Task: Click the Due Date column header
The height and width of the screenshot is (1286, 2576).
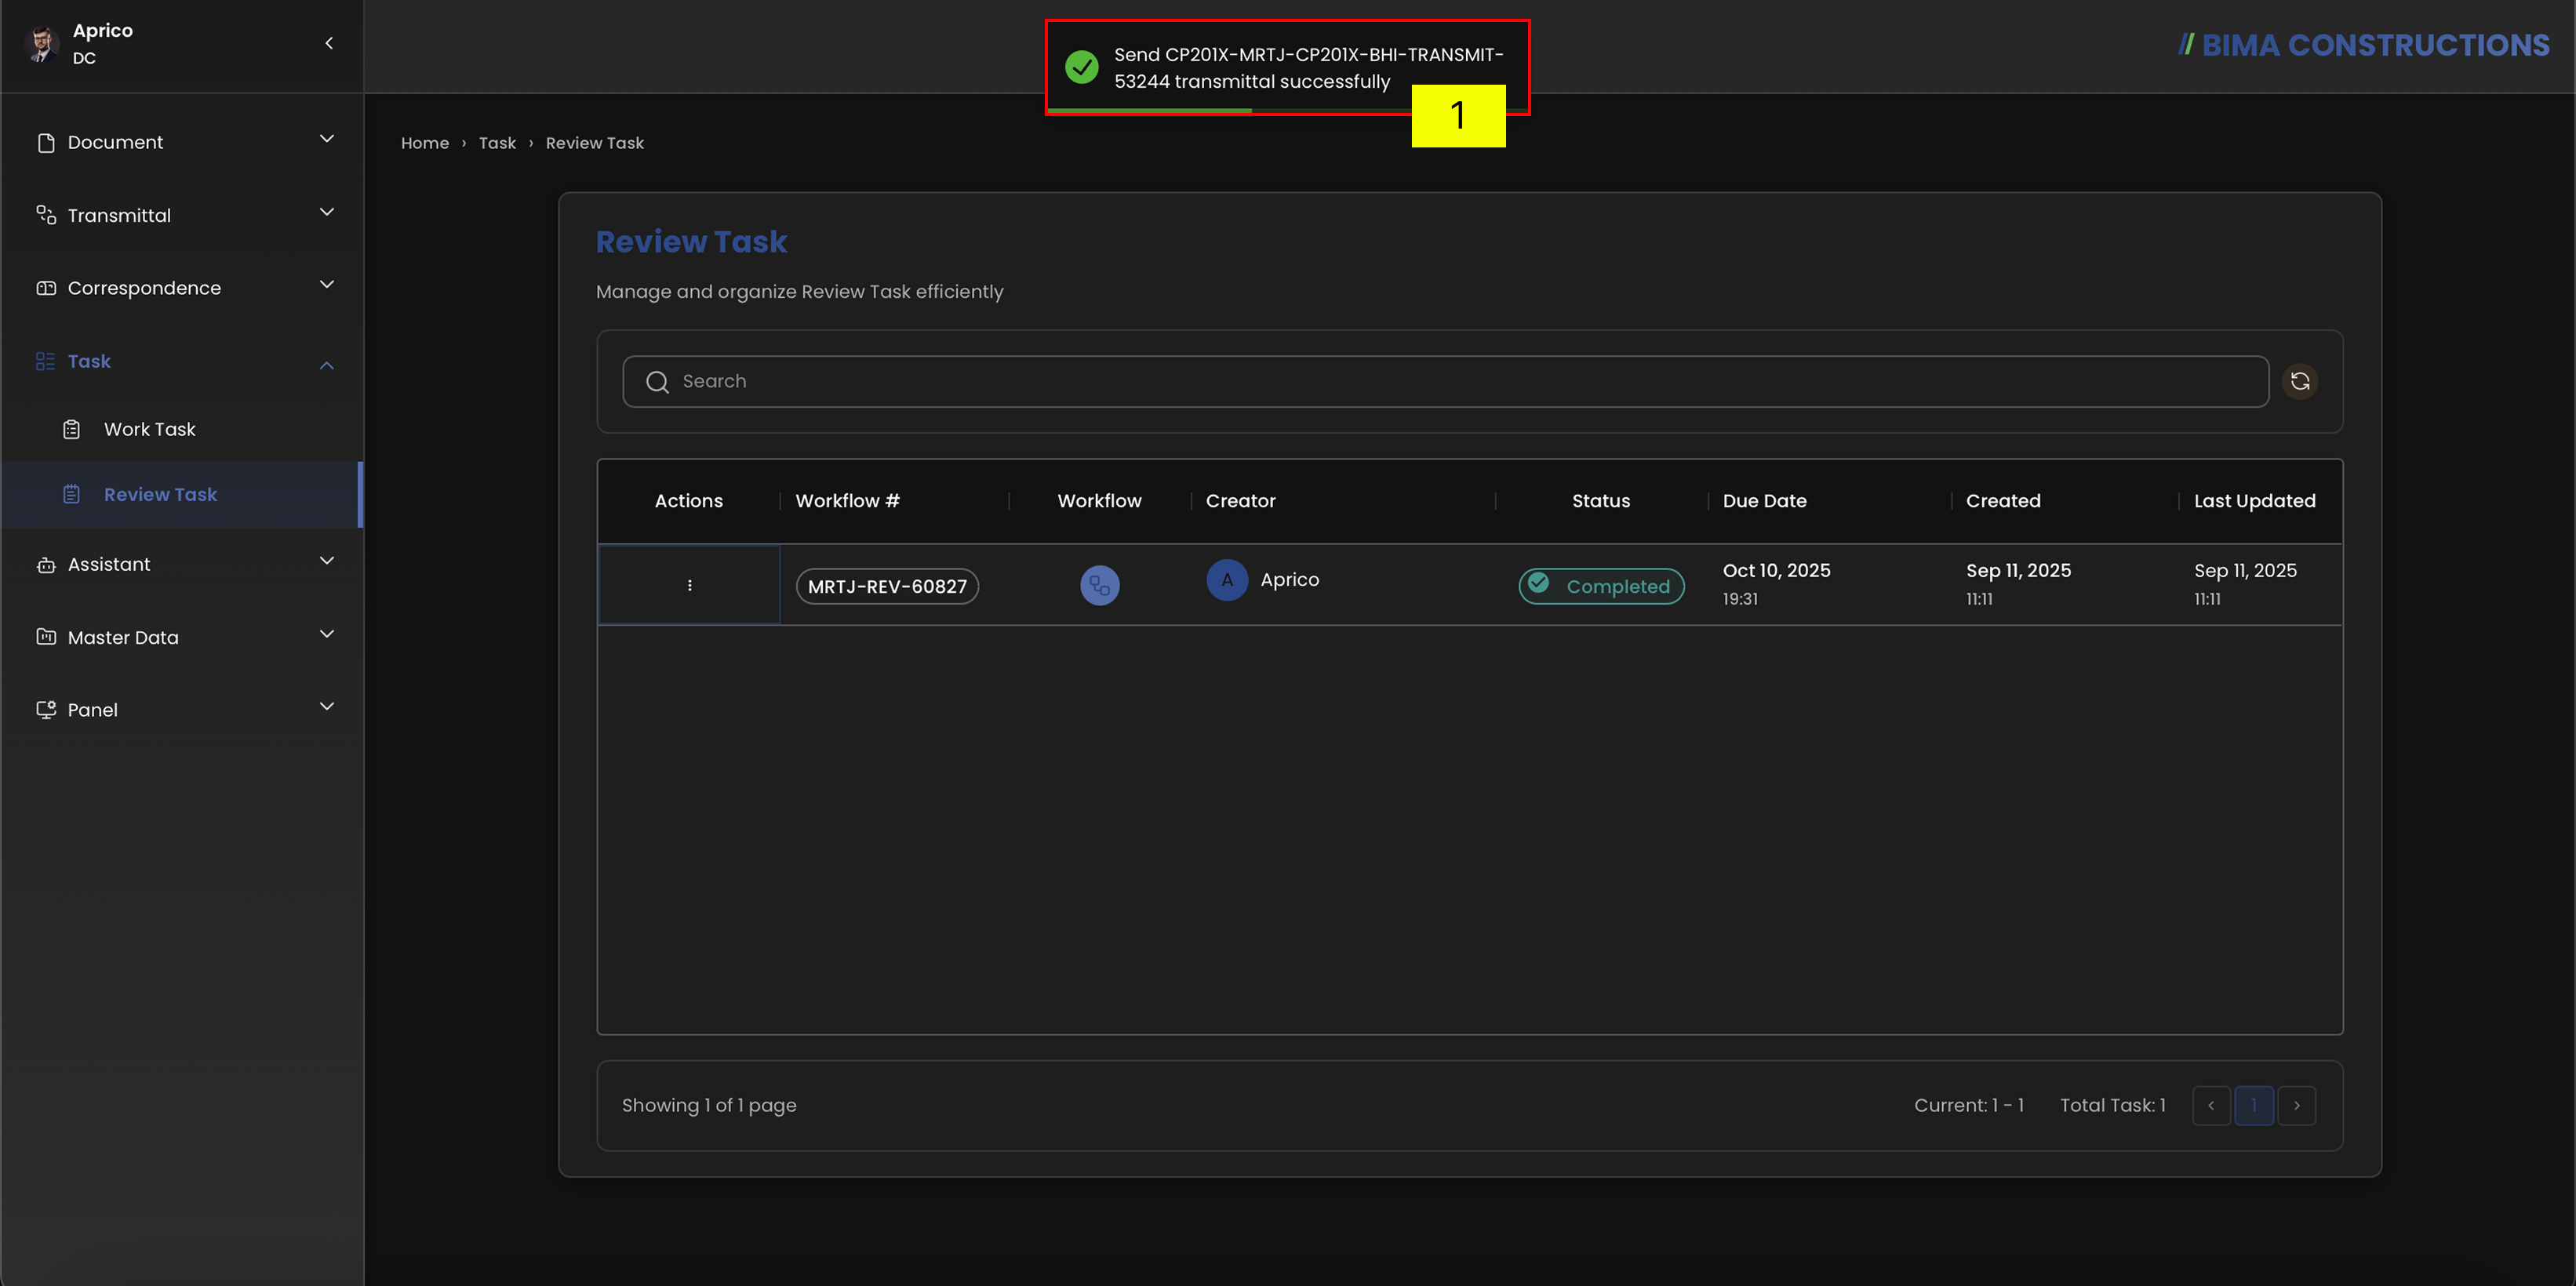Action: point(1764,501)
